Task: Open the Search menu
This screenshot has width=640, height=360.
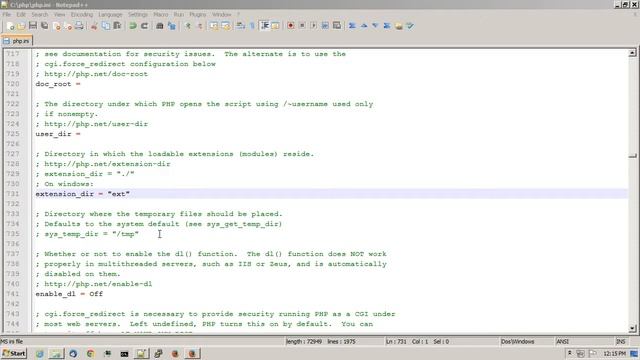Action: (x=40, y=14)
